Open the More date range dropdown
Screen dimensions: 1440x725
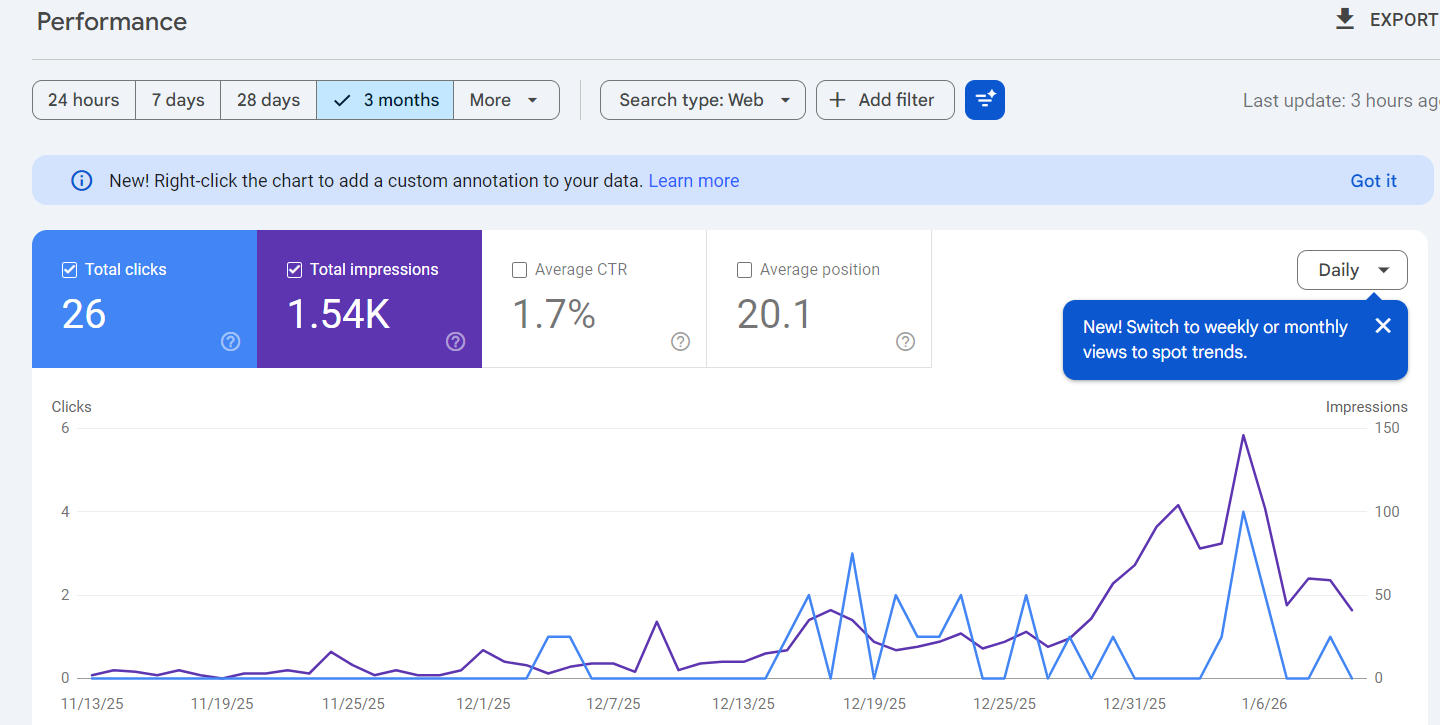coord(505,100)
